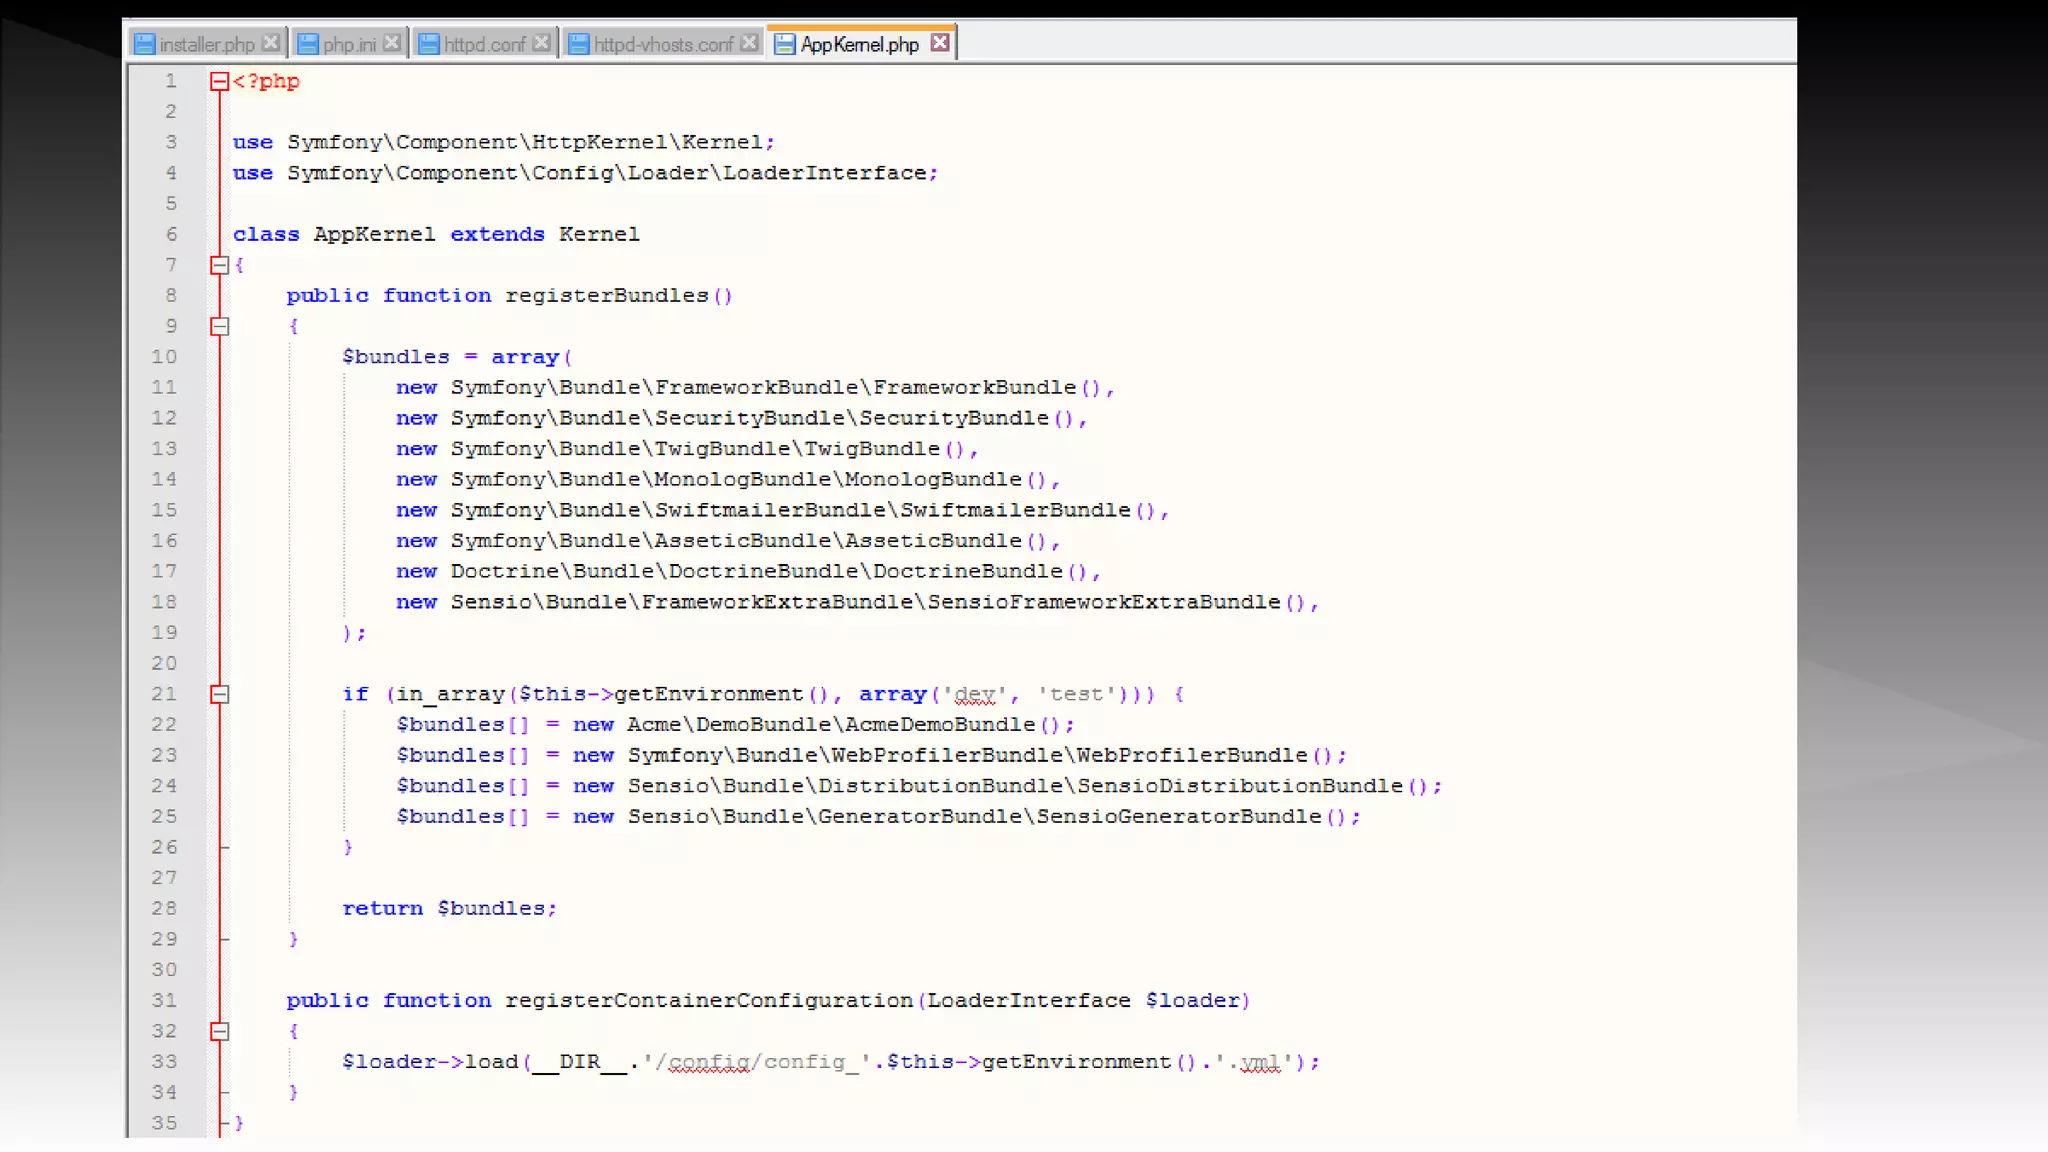Collapse the if block fold on line 21
2048x1152 pixels.
(x=219, y=694)
